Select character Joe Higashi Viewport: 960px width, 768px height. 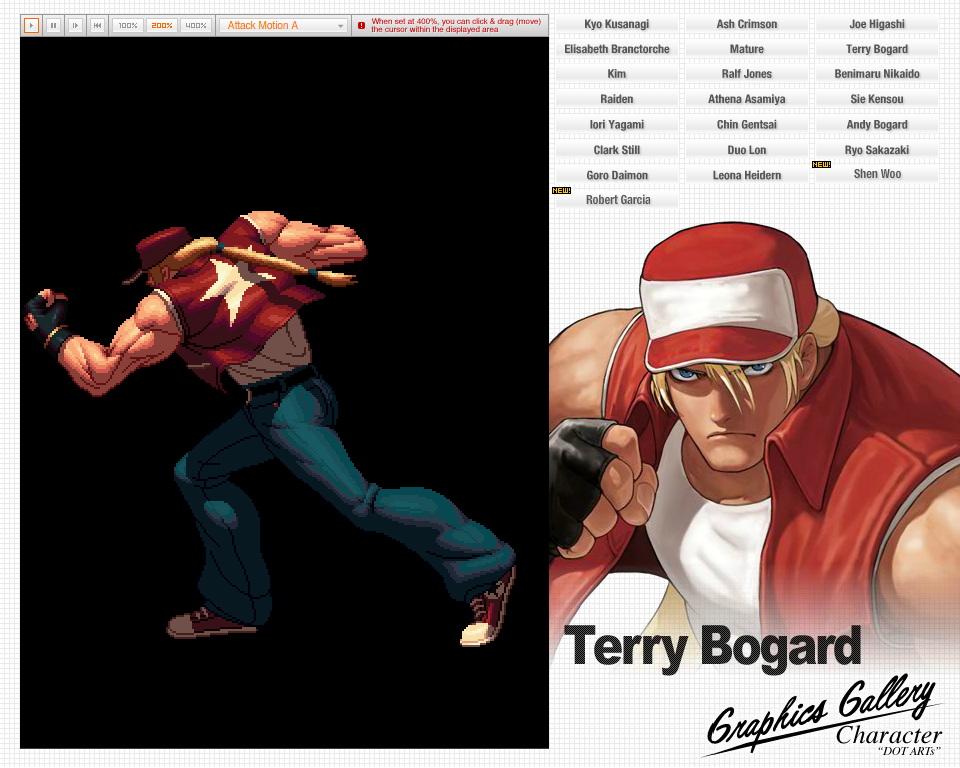click(x=877, y=24)
